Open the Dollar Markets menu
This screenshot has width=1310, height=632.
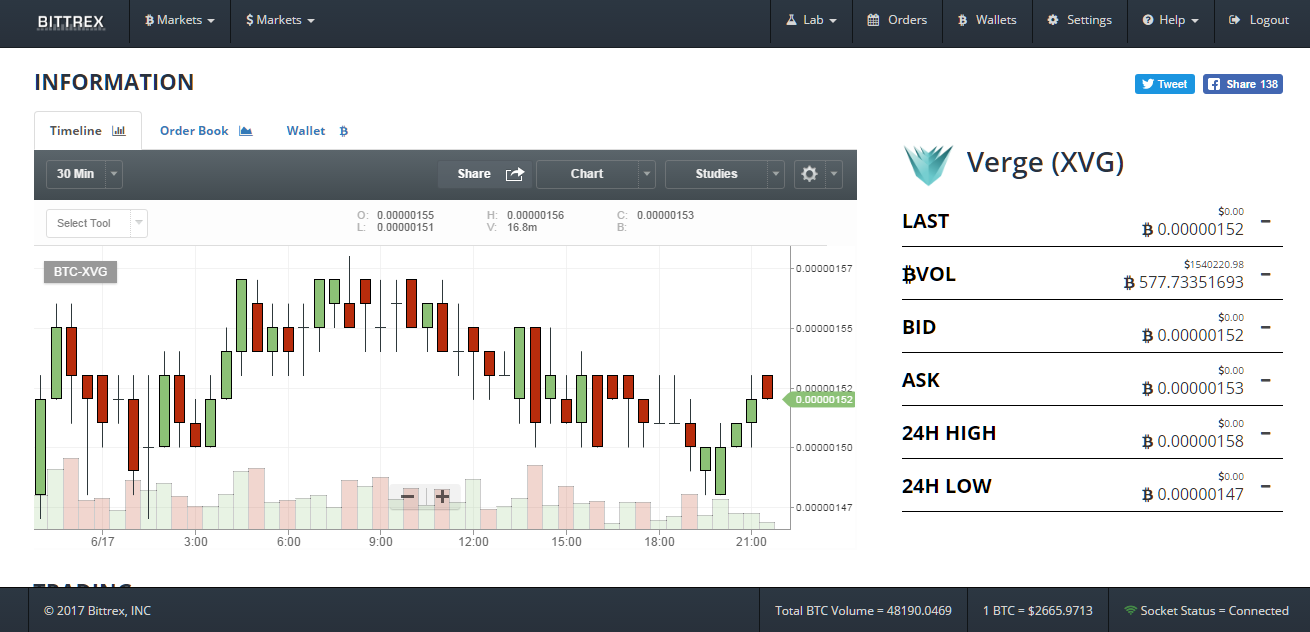[x=281, y=20]
